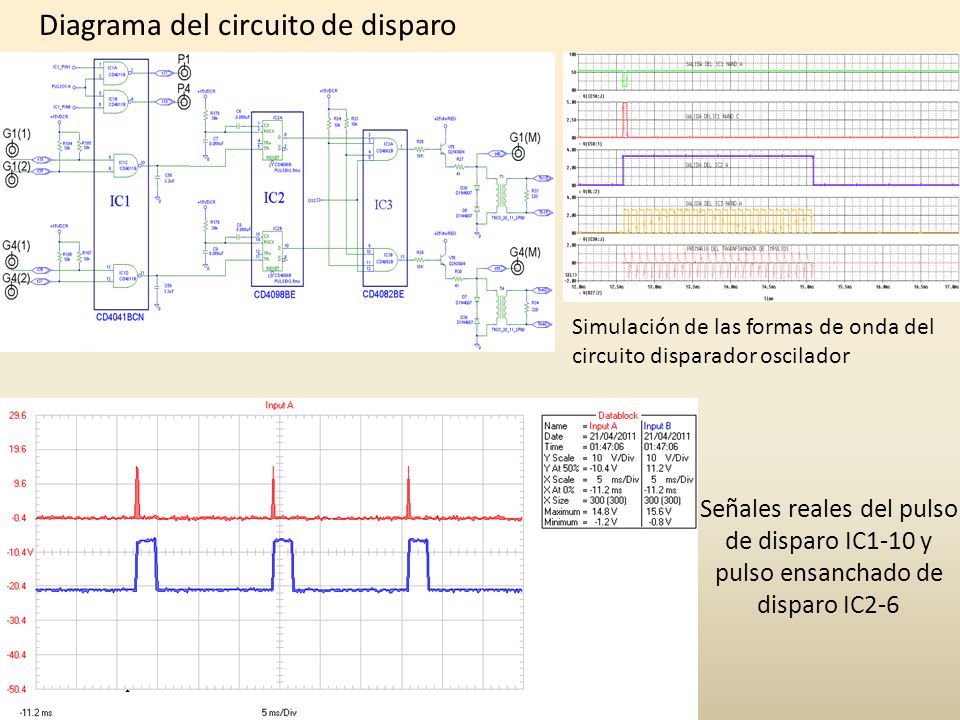Click the 'Input A' oscilloscope plot title
Screen dimensions: 960x720
click(x=279, y=405)
